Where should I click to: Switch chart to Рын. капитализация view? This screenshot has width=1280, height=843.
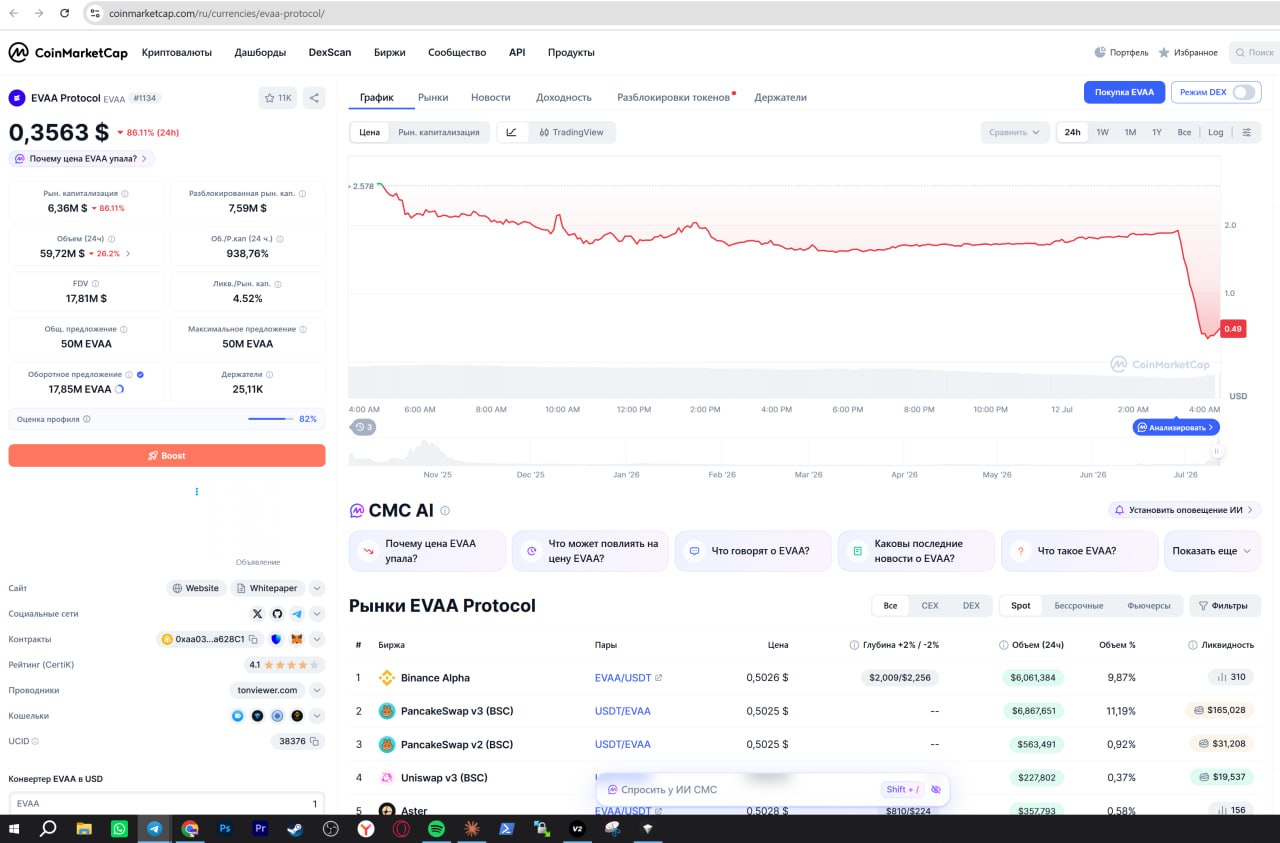(x=438, y=132)
